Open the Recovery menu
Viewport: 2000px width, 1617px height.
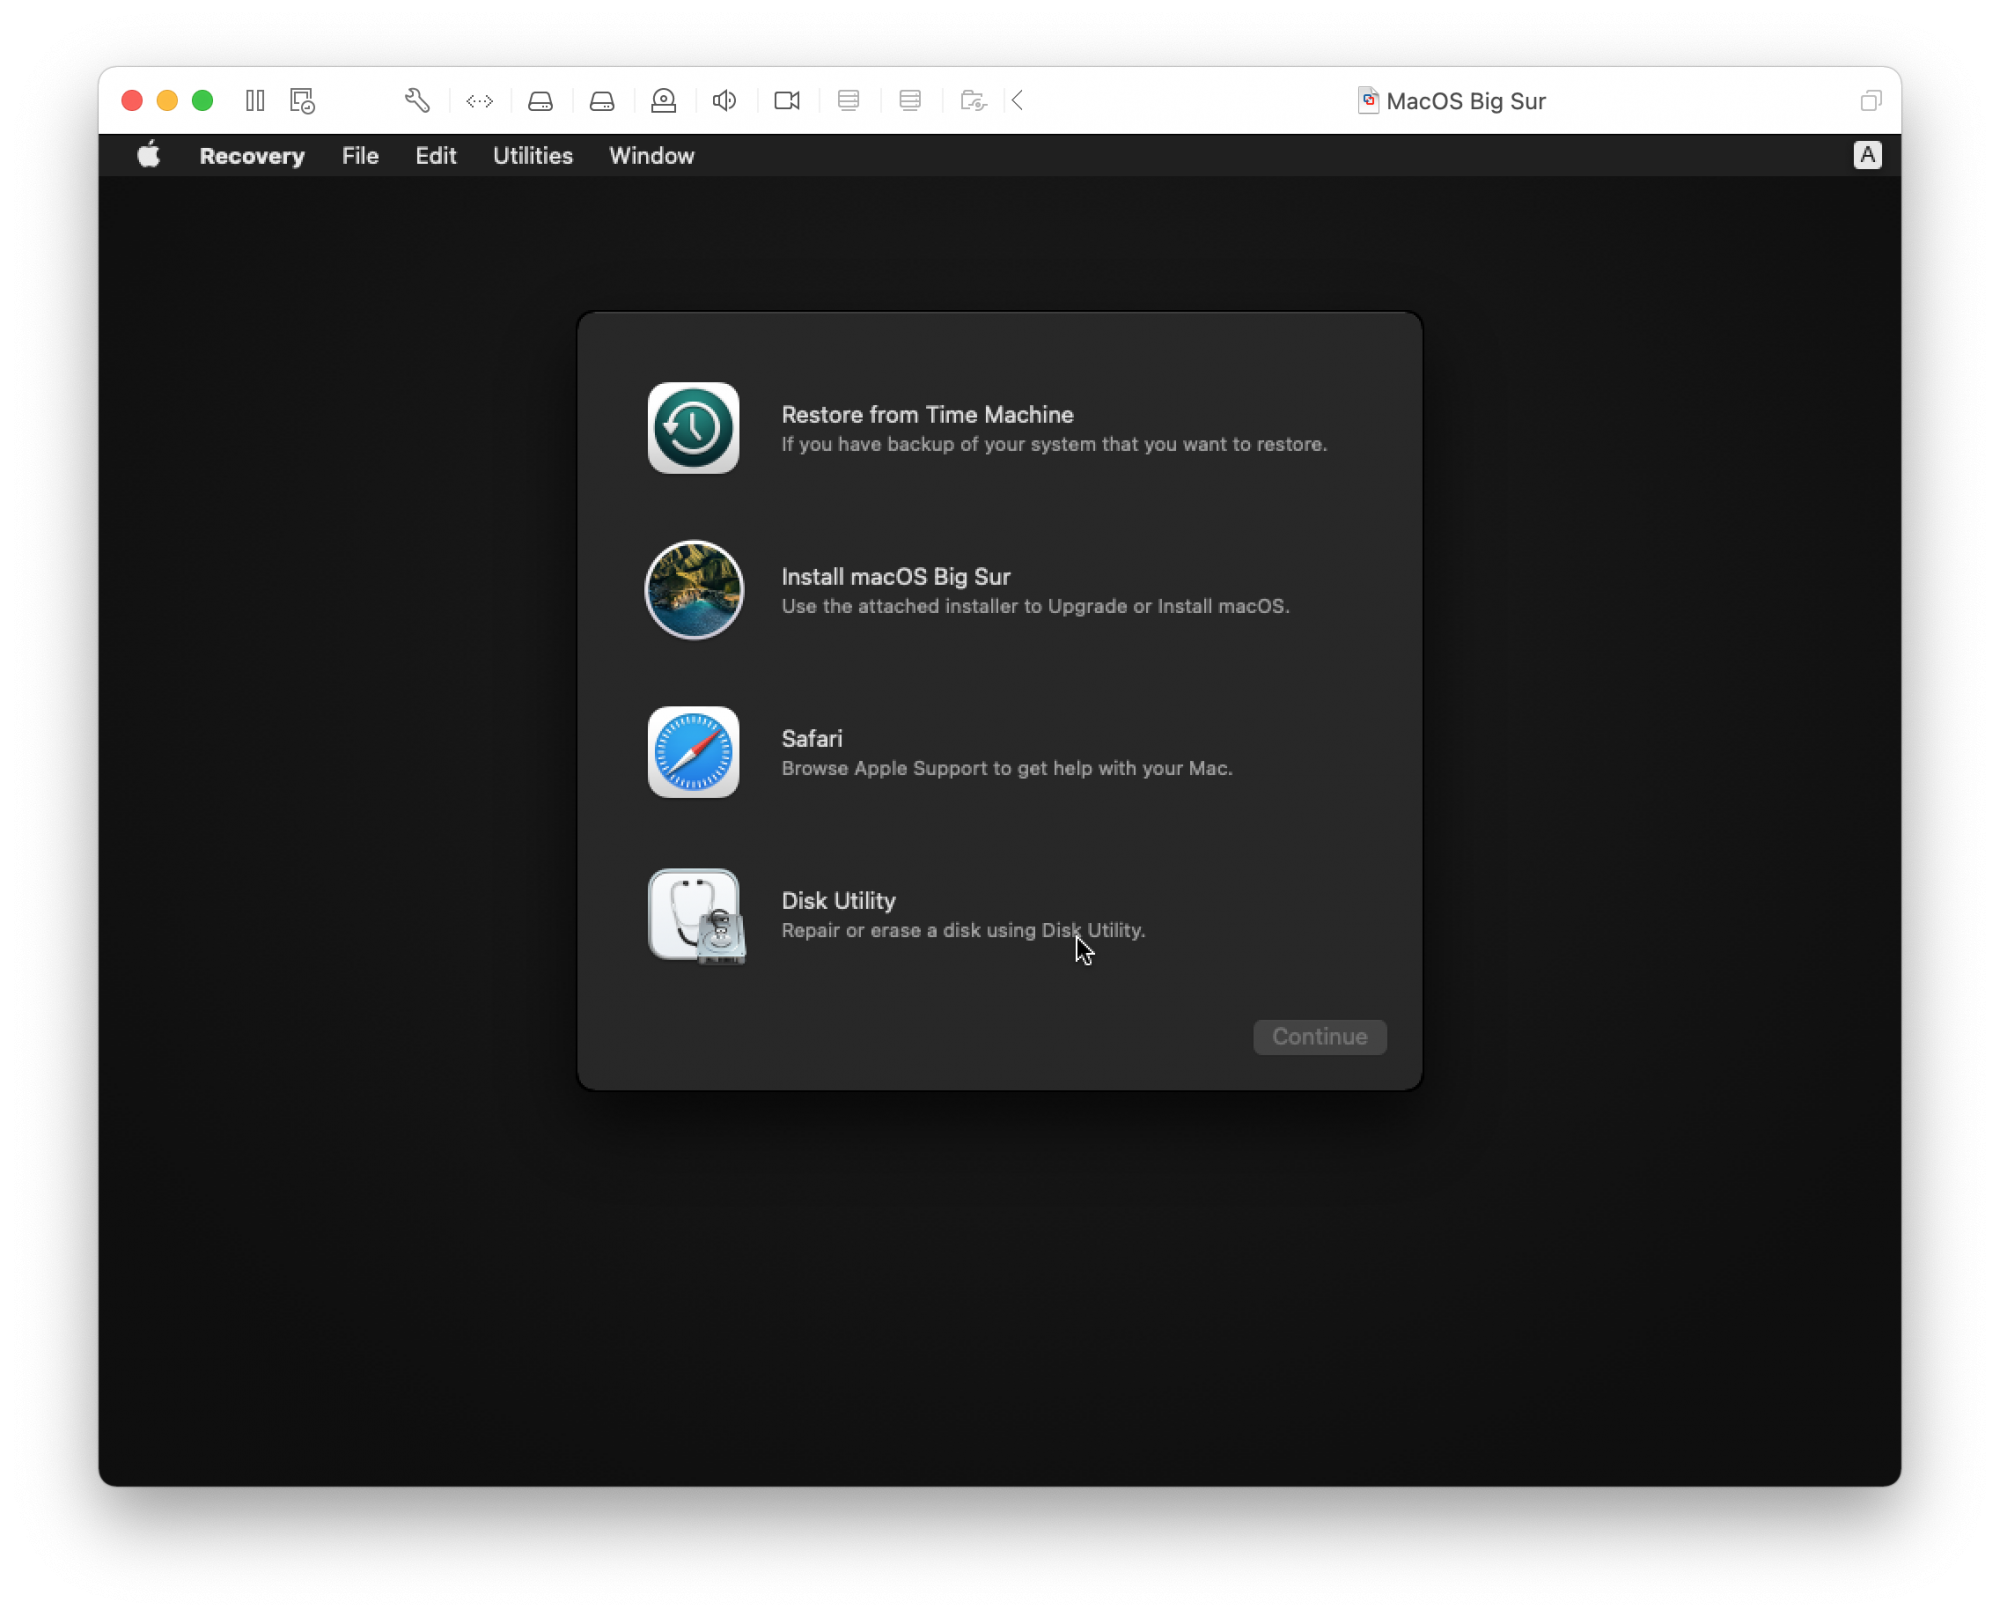pyautogui.click(x=252, y=156)
